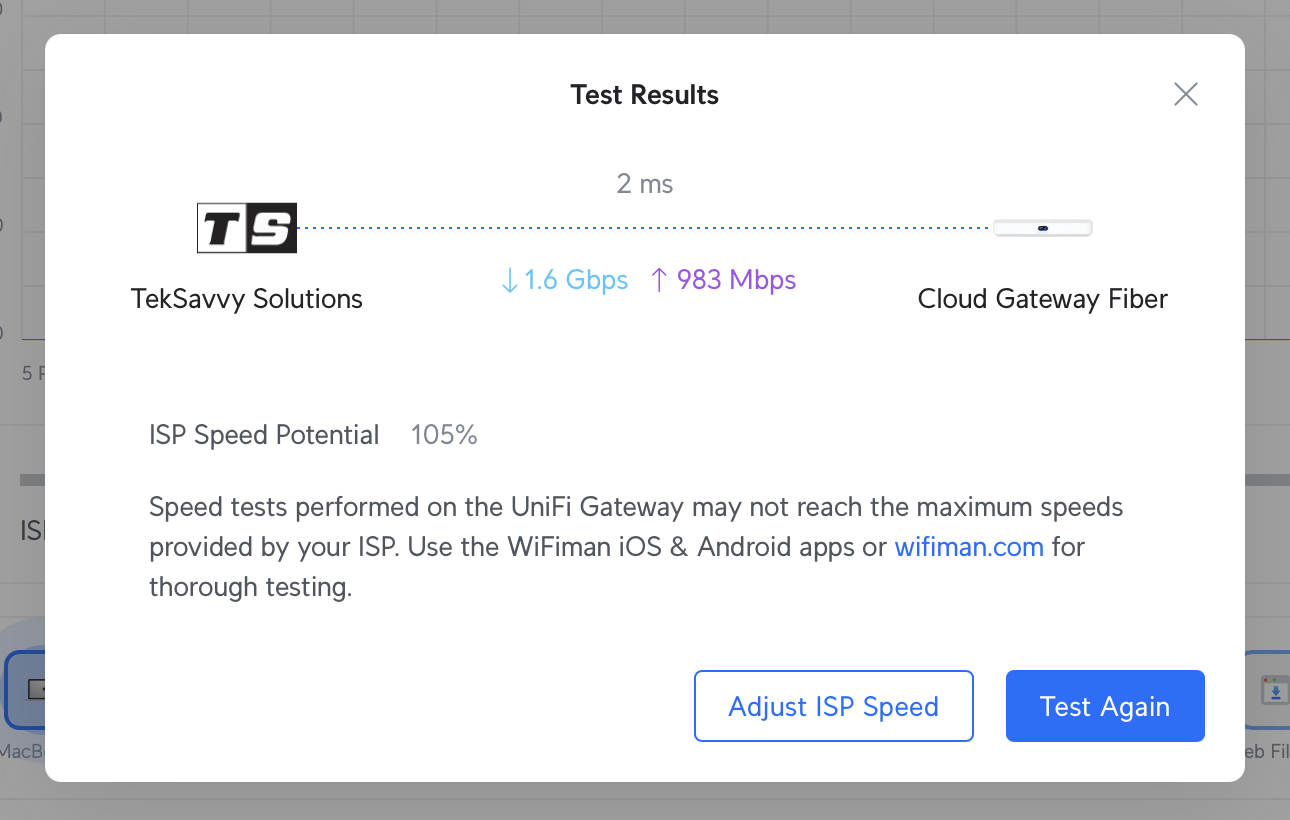
Task: Click the TekSavvy Solutions logo
Action: coord(246,227)
